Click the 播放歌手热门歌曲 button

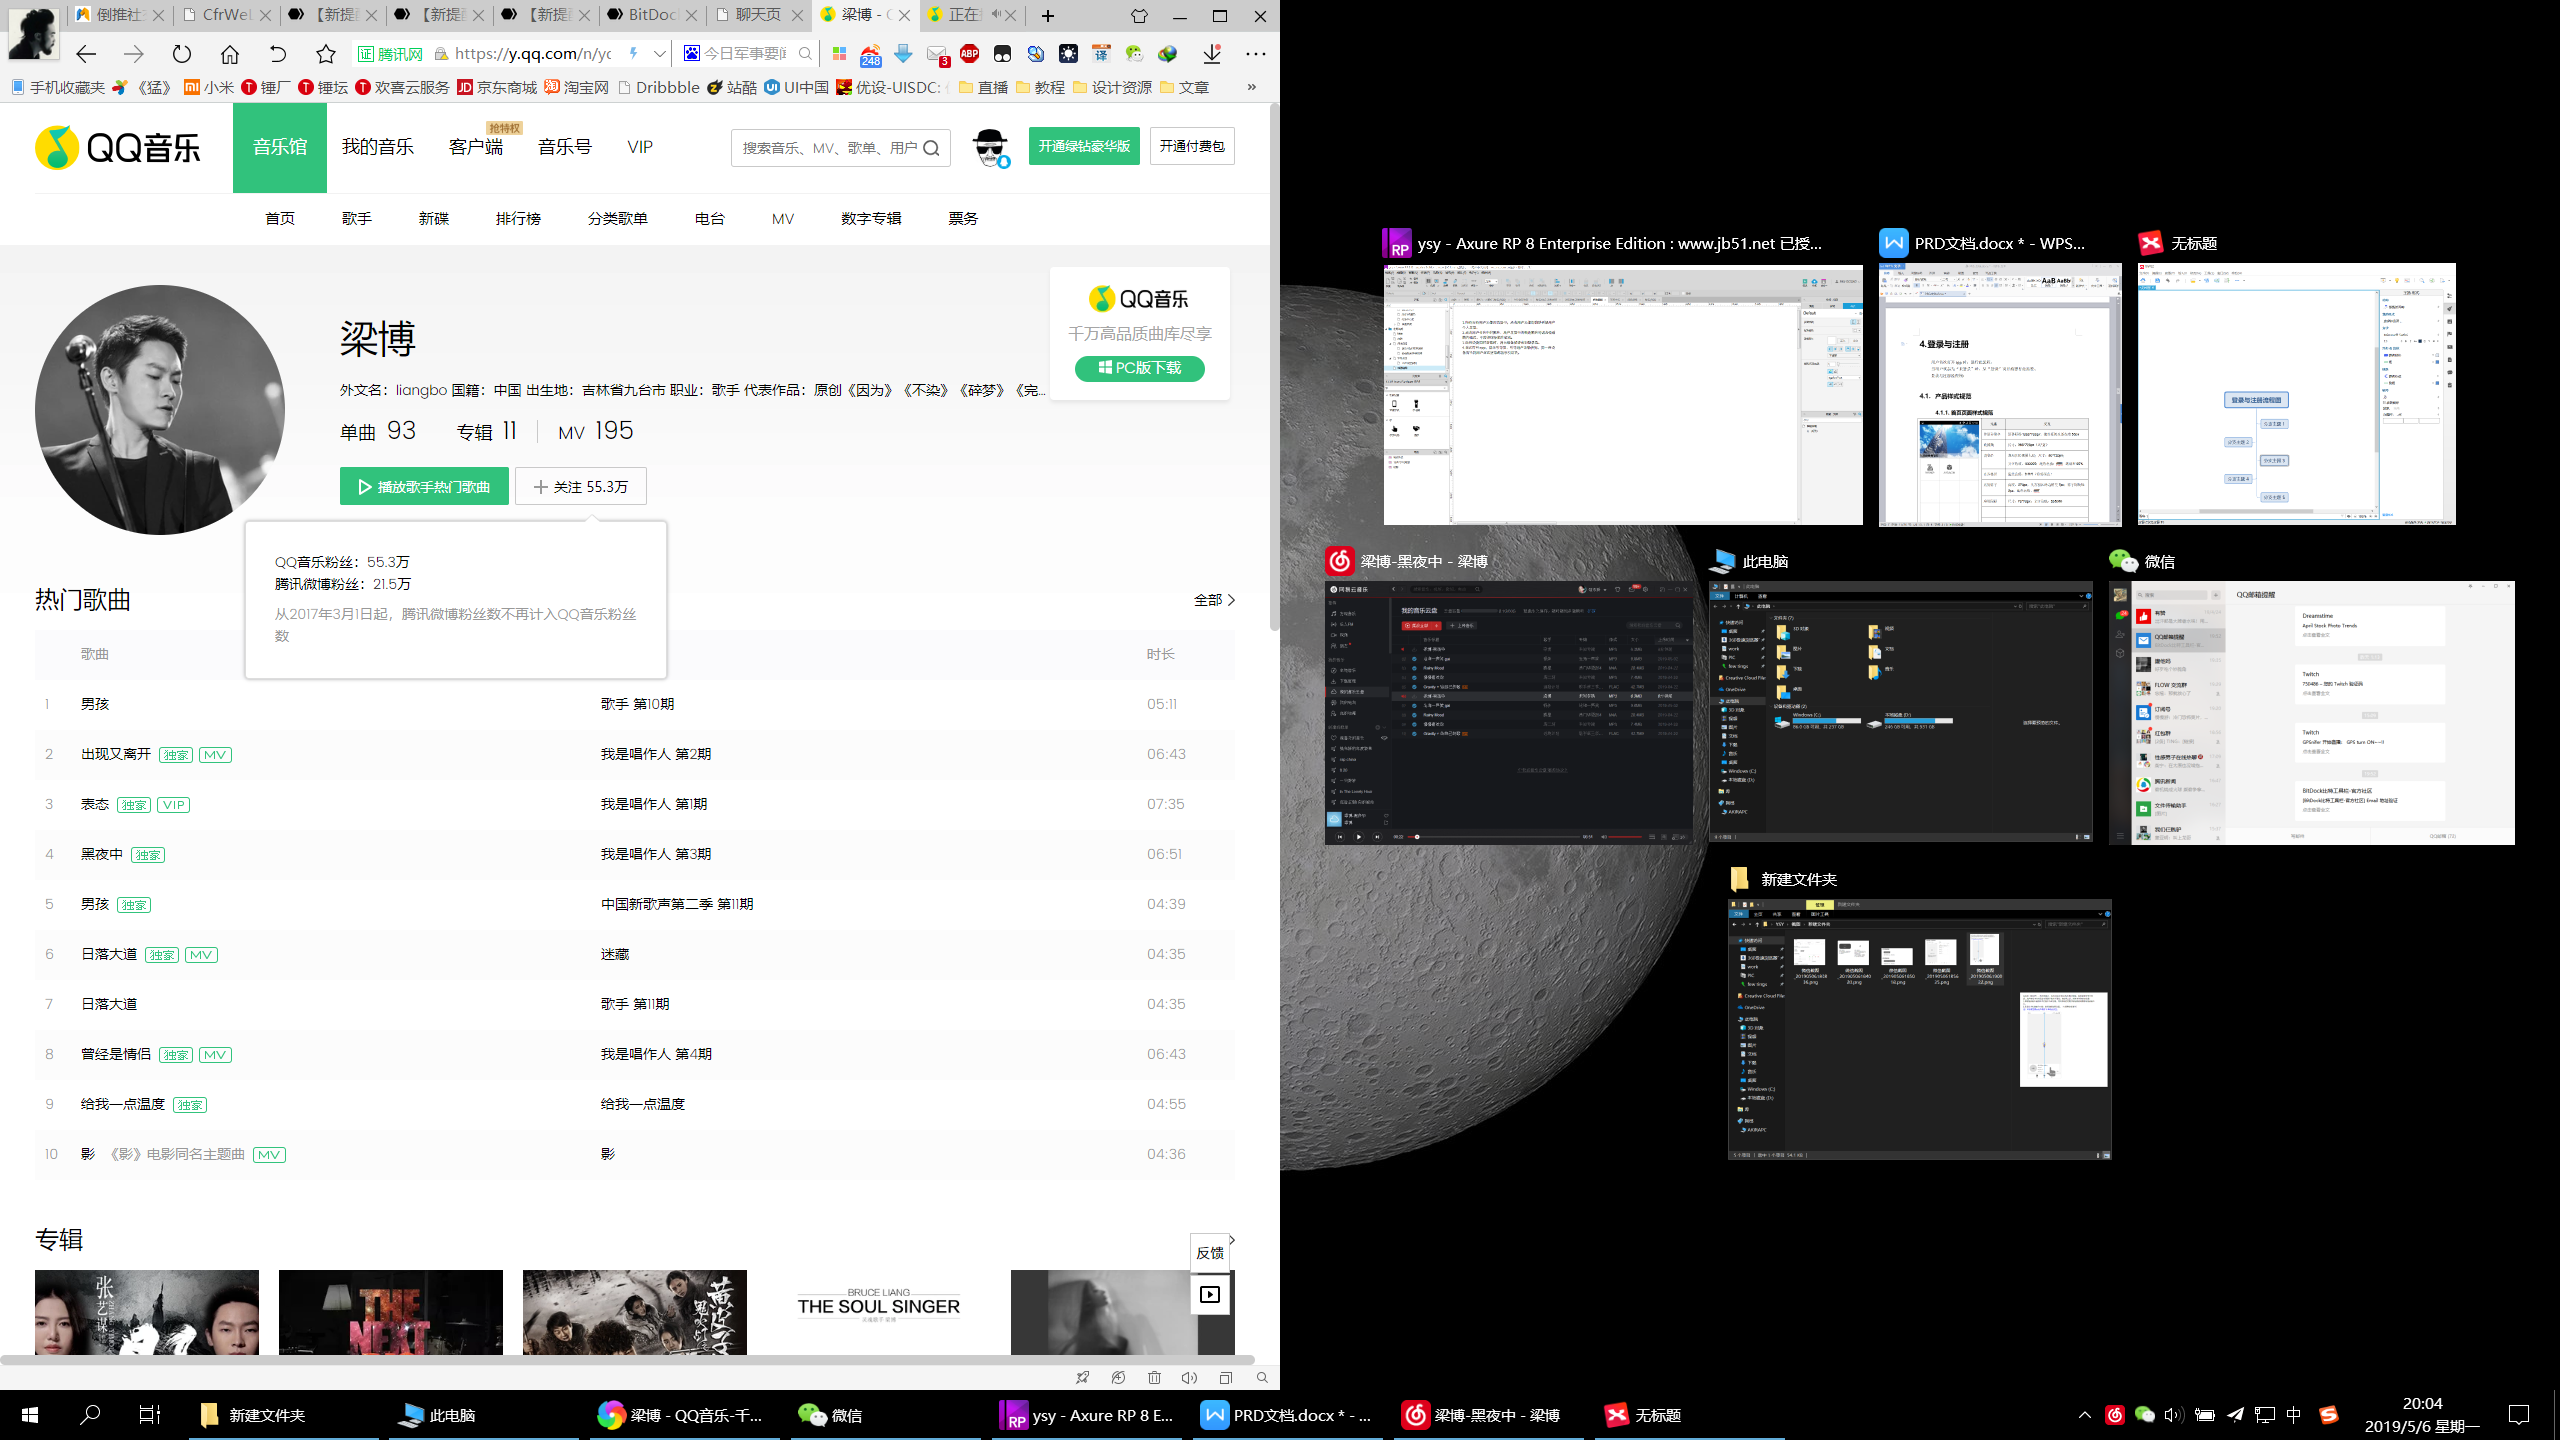(423, 486)
